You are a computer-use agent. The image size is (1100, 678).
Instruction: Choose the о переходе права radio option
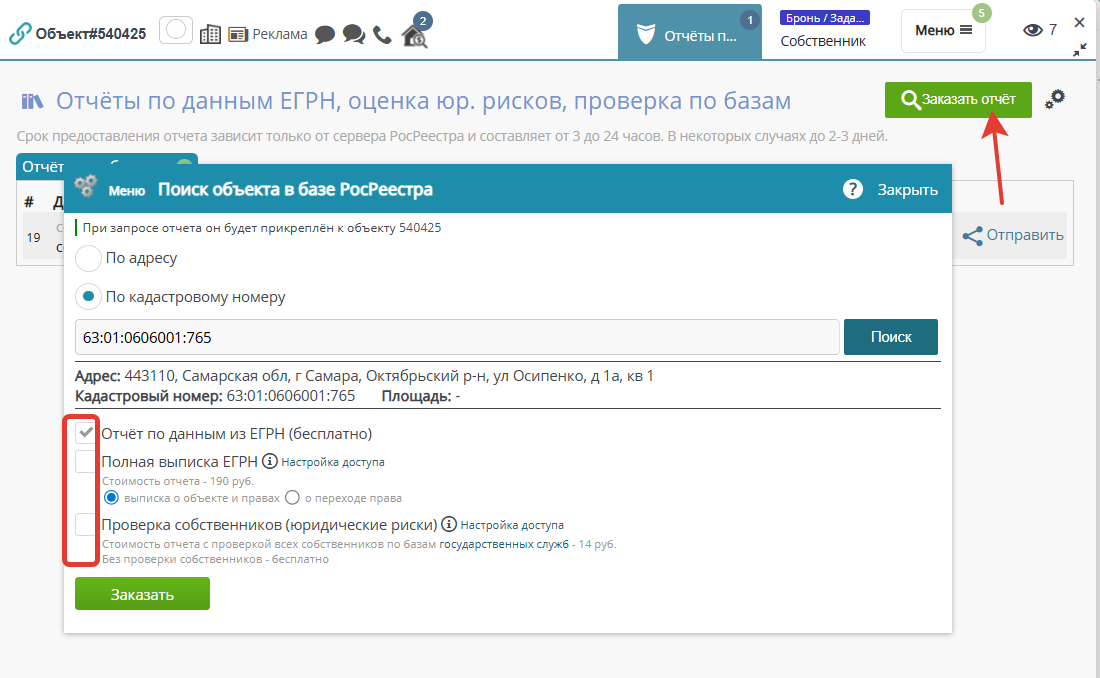tap(293, 497)
